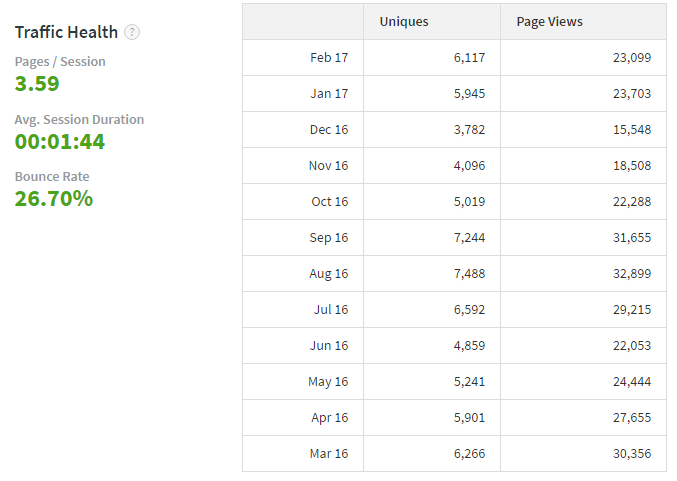Image resolution: width=677 pixels, height=481 pixels.
Task: Click the Mar 16 page views 30,356
Action: click(632, 453)
